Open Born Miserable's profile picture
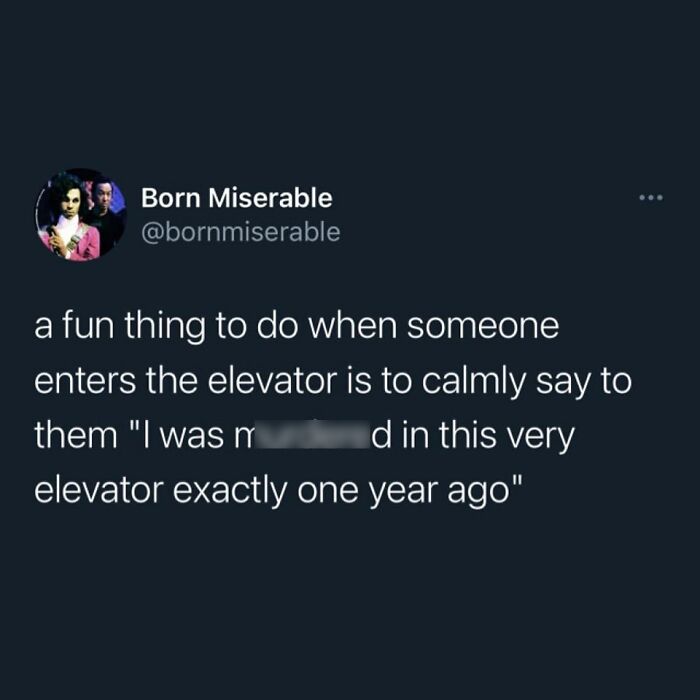Image resolution: width=700 pixels, height=700 pixels. point(81,215)
